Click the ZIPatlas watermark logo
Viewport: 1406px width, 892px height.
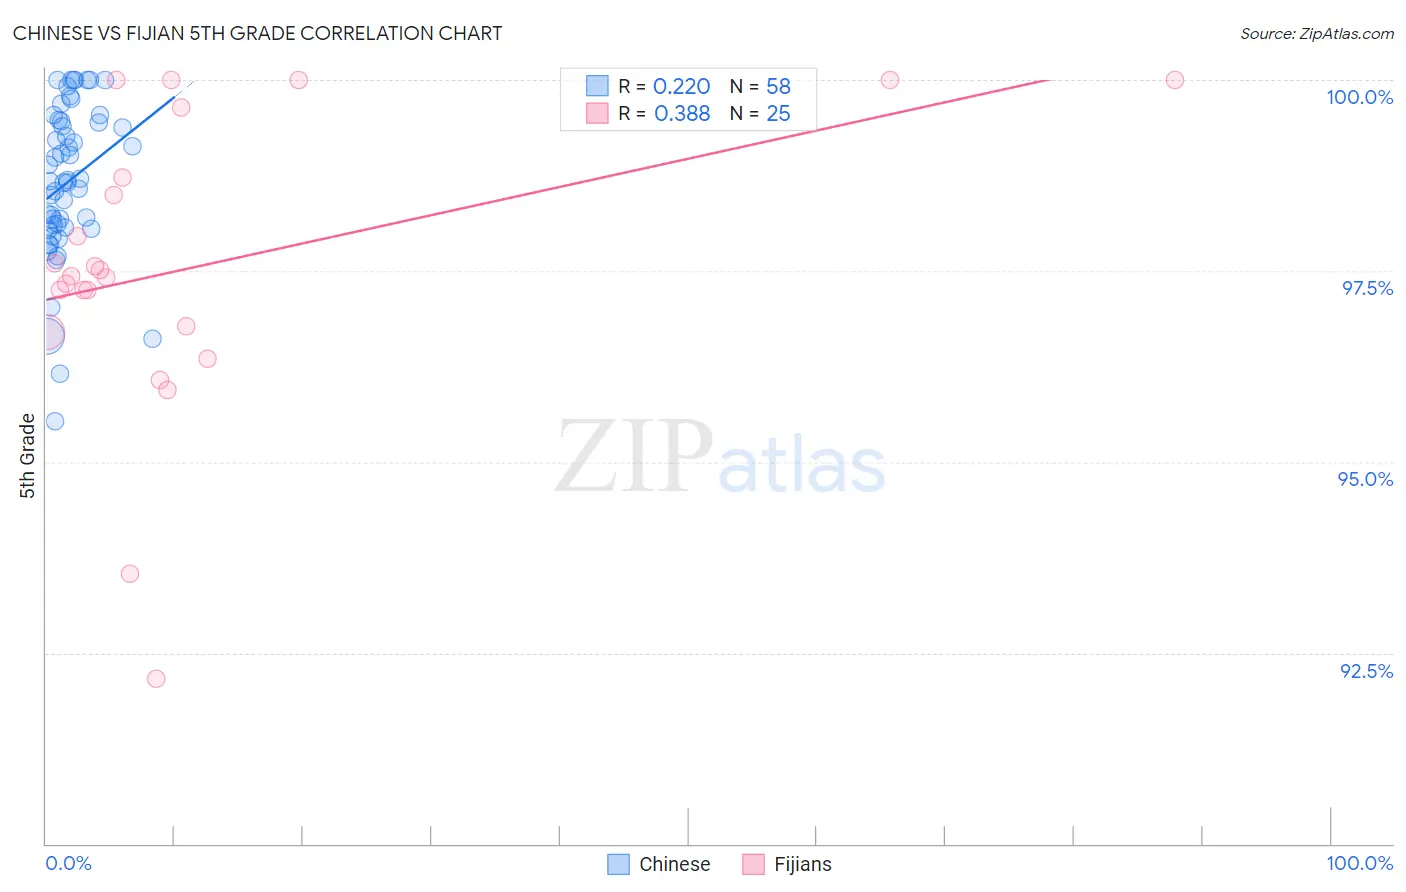point(720,459)
